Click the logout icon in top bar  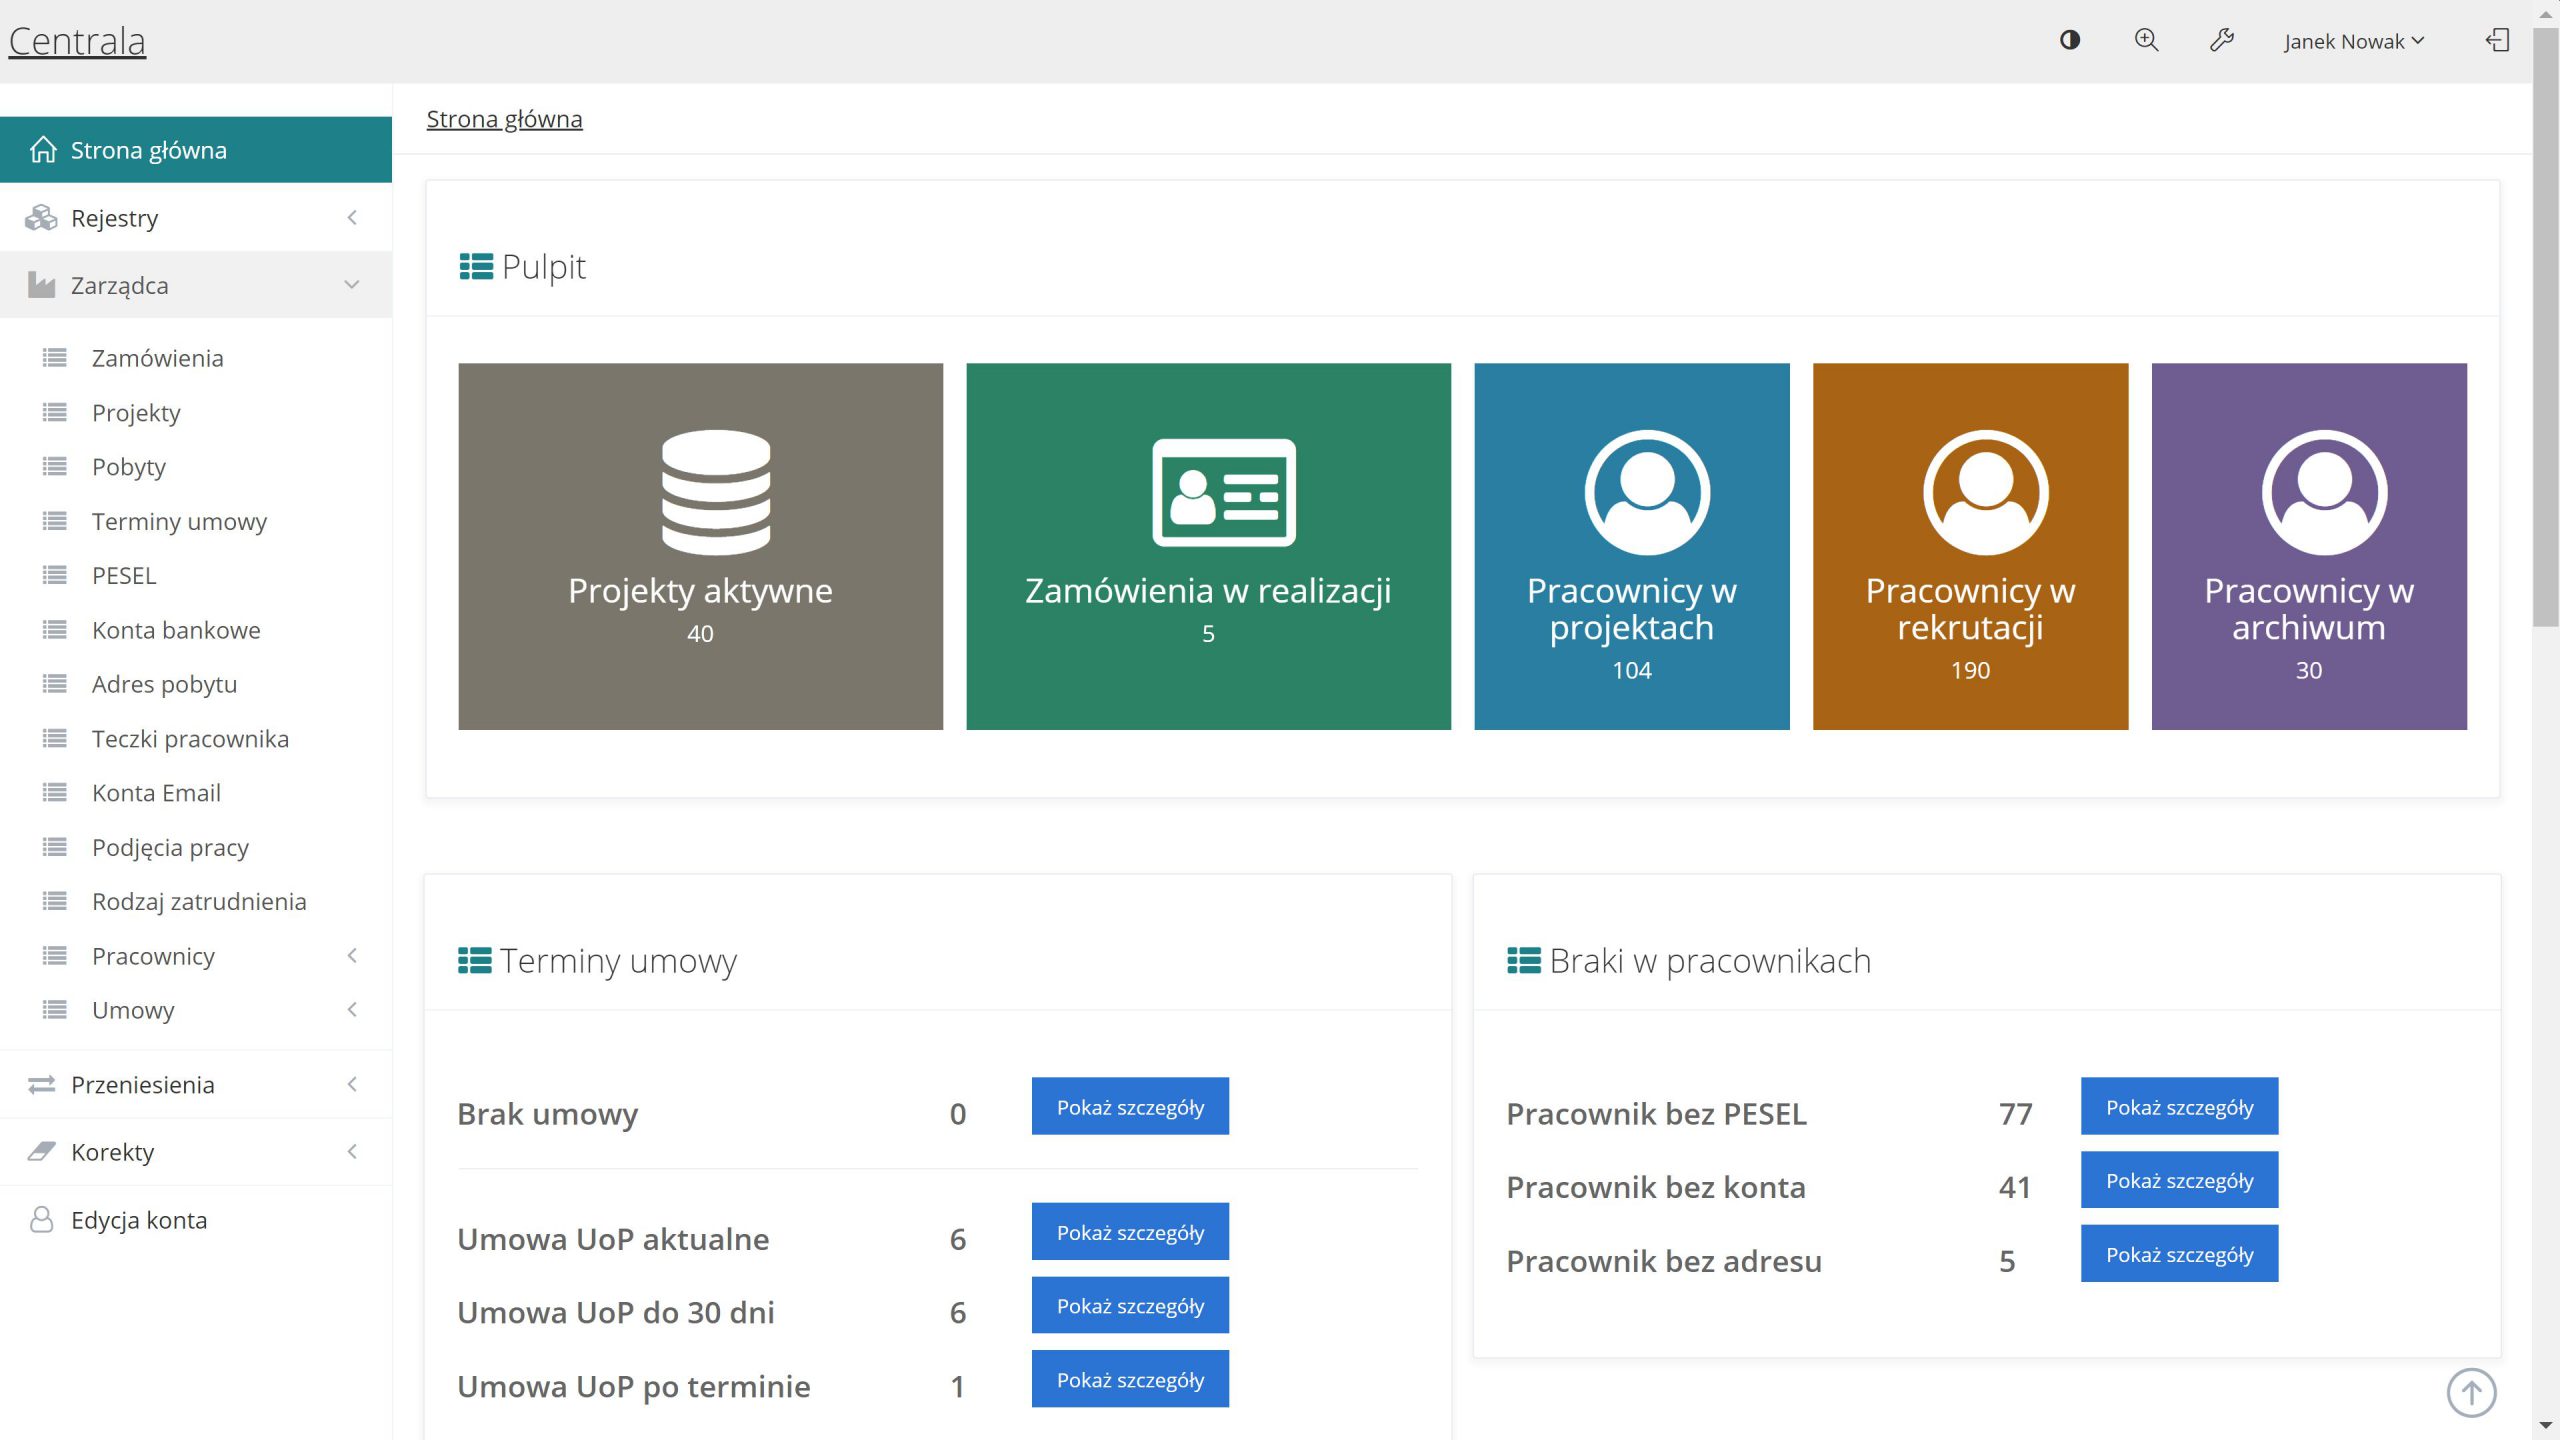(2497, 40)
